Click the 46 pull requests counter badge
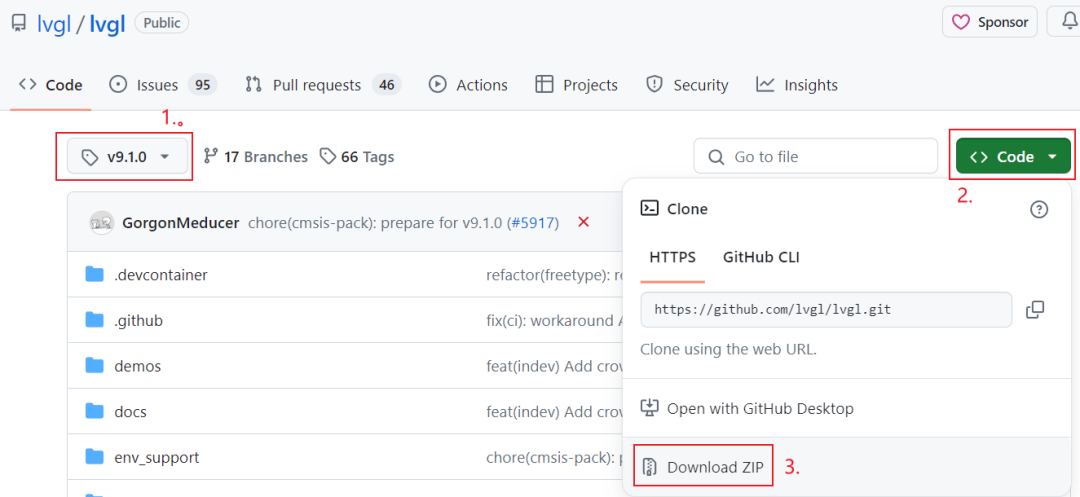This screenshot has height=497, width=1080. [386, 85]
